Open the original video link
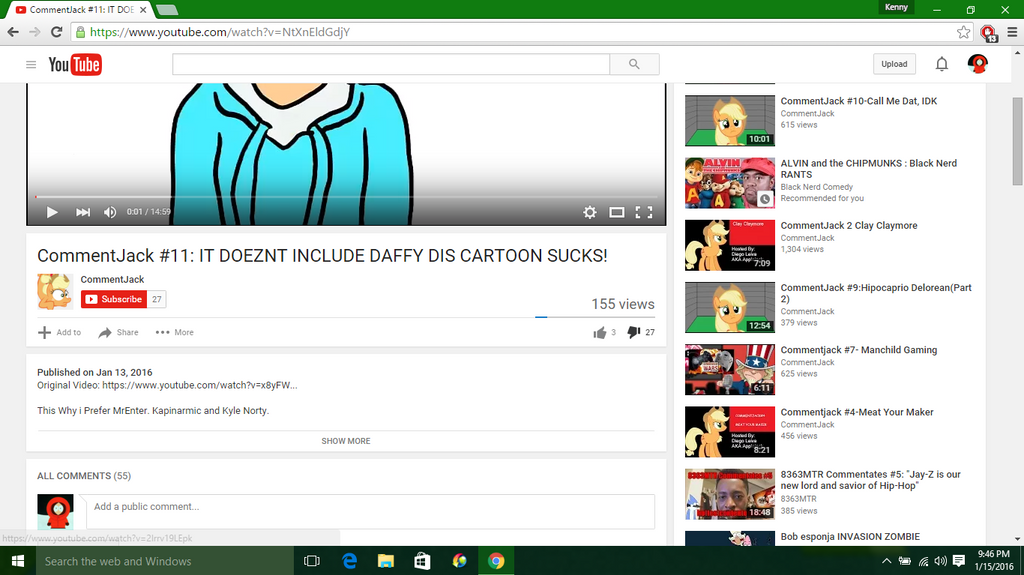This screenshot has width=1024, height=575. 200,386
